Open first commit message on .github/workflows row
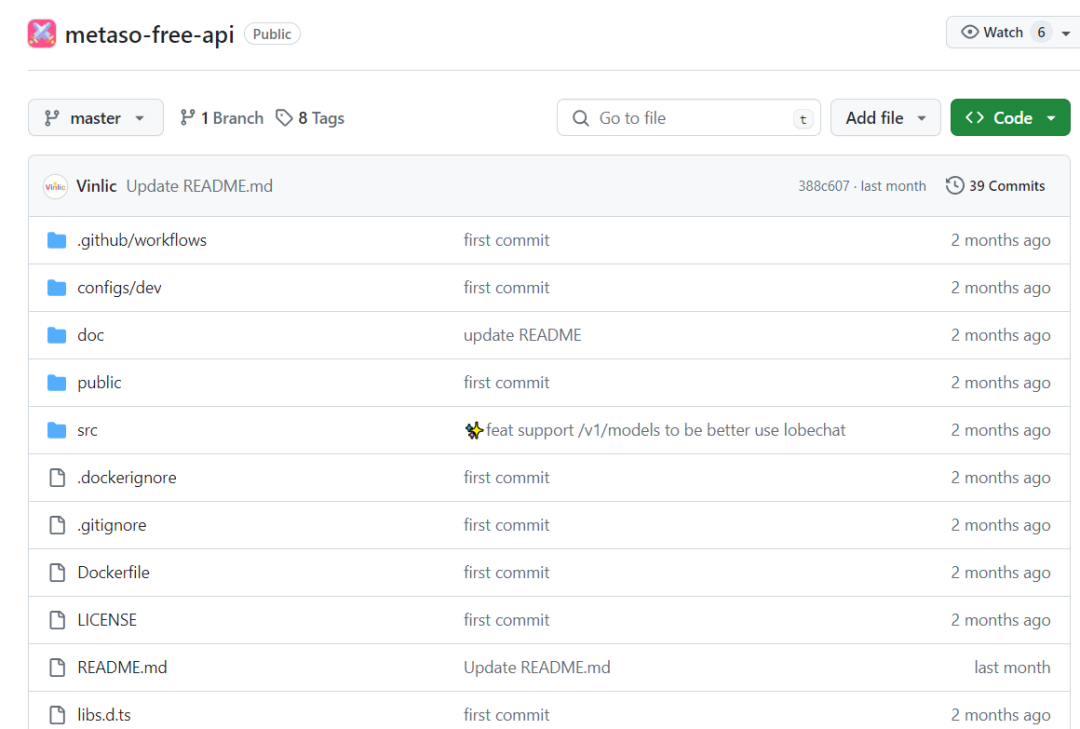Screen dimensions: 1080x729 point(506,240)
